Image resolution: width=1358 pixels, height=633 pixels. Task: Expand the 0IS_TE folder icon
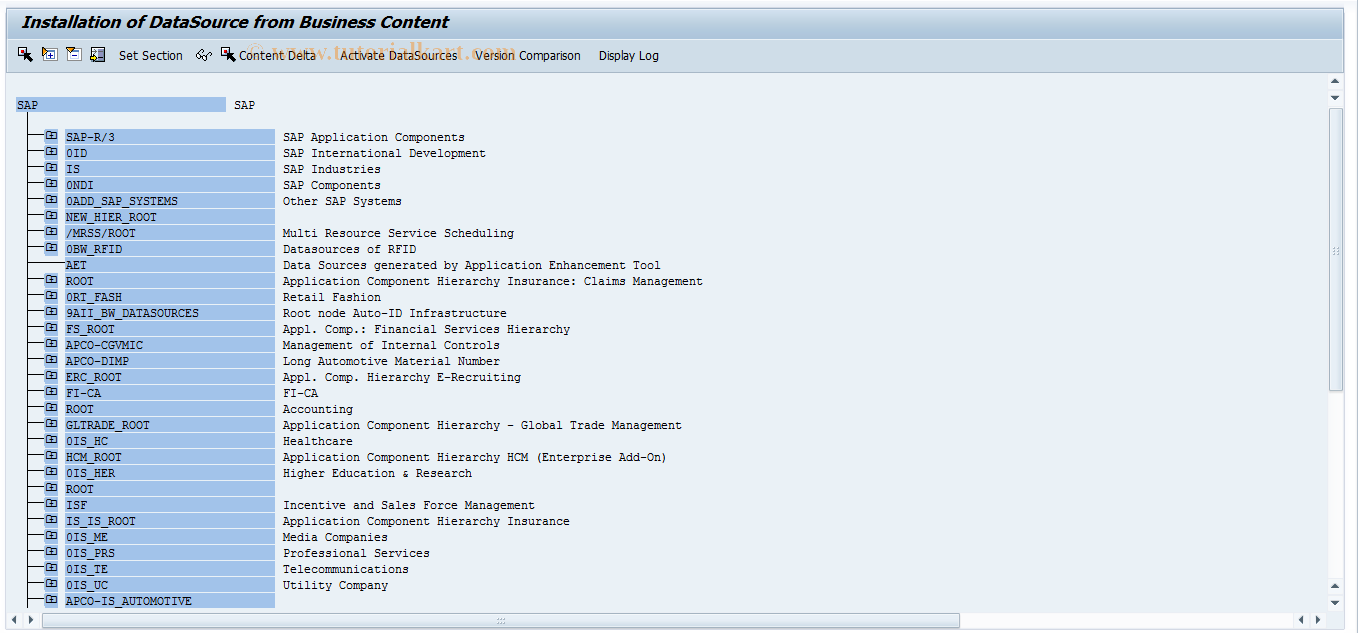(x=51, y=568)
